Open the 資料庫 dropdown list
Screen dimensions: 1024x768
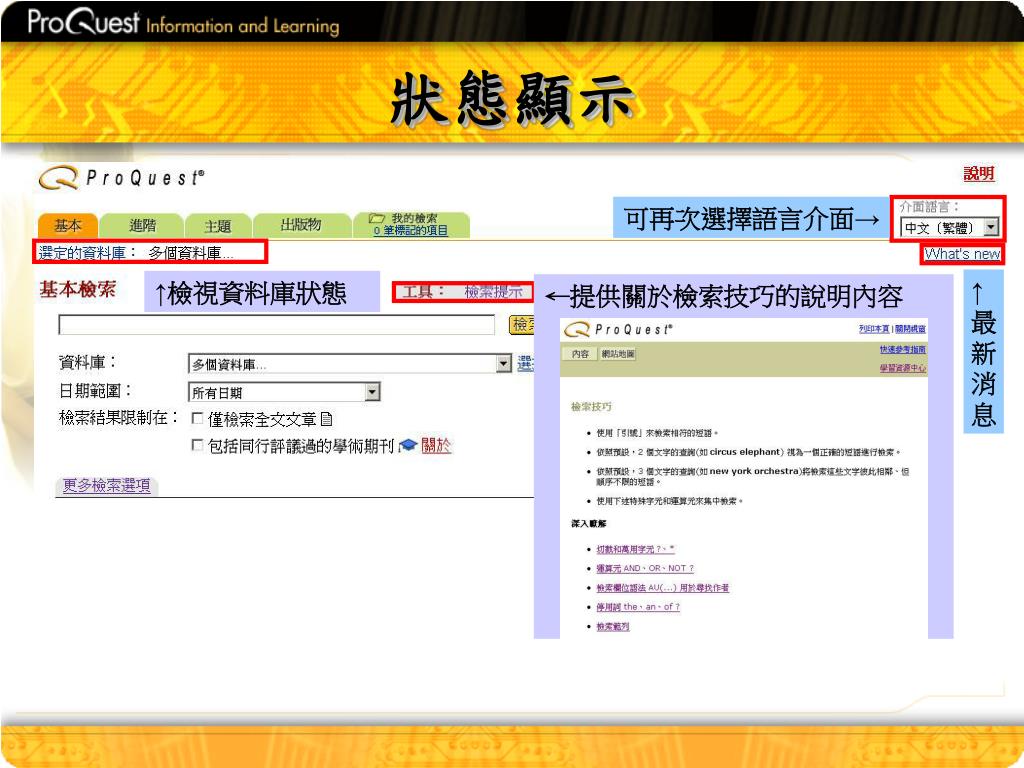[504, 365]
